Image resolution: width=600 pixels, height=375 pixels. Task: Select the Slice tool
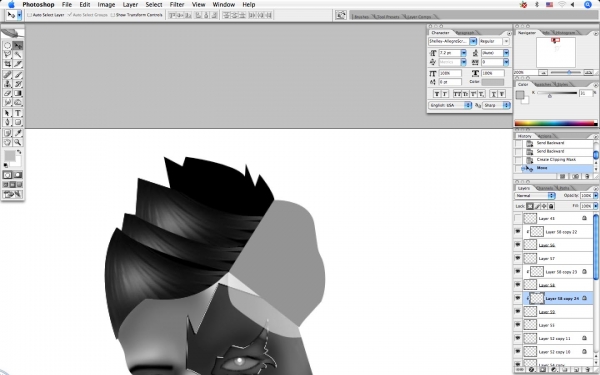[x=18, y=64]
